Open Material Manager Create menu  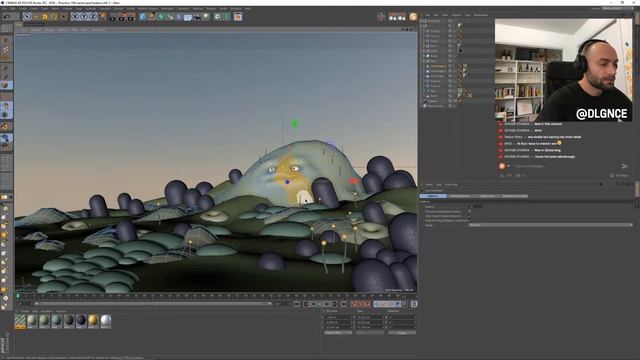(25, 311)
